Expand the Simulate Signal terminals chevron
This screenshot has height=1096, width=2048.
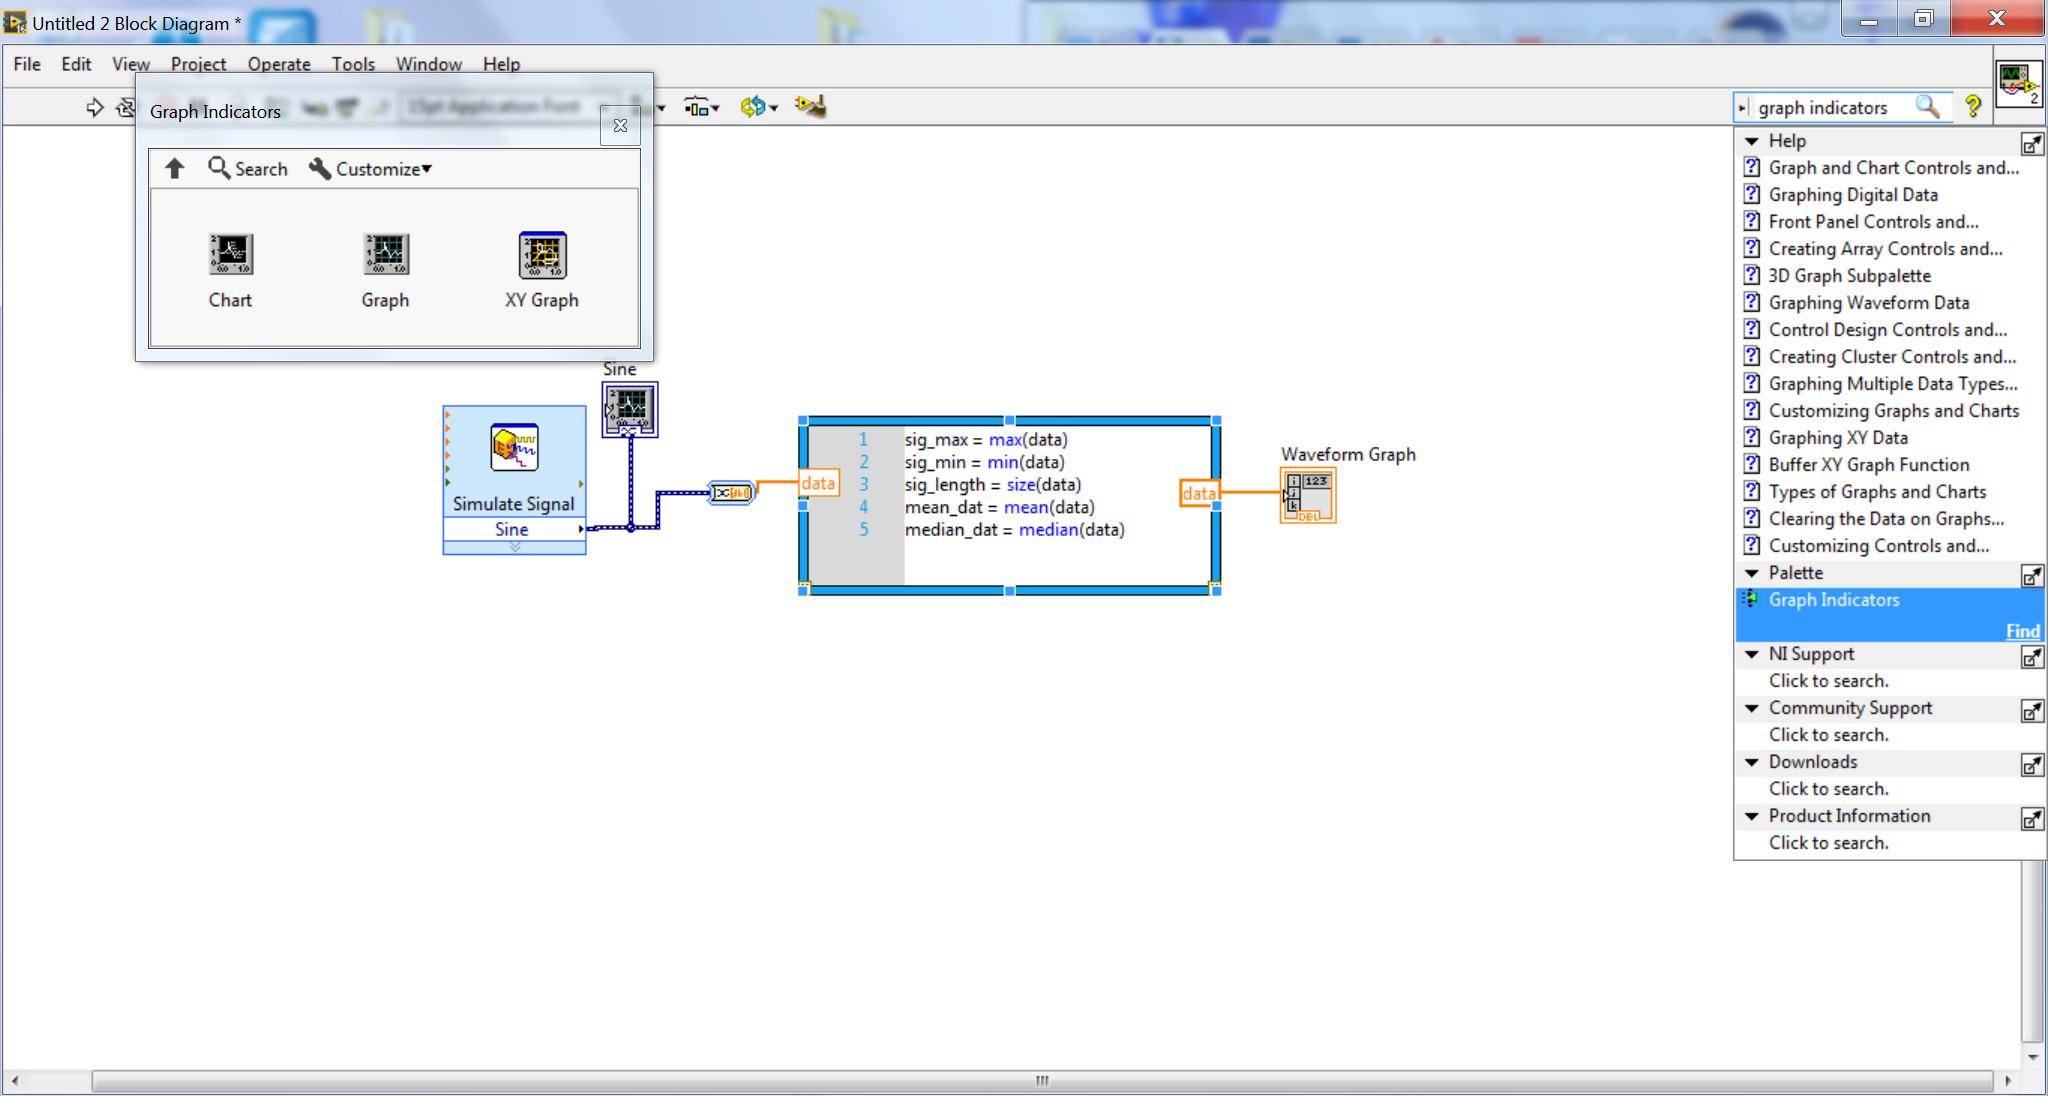pyautogui.click(x=515, y=548)
